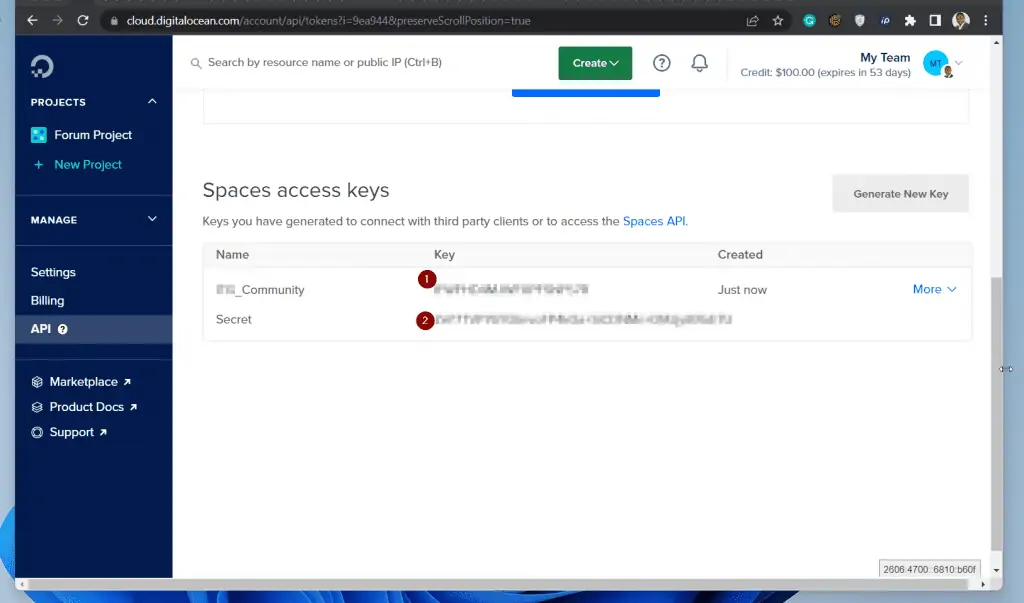1024x603 pixels.
Task: Click the 'My Team' name text
Action: (885, 57)
